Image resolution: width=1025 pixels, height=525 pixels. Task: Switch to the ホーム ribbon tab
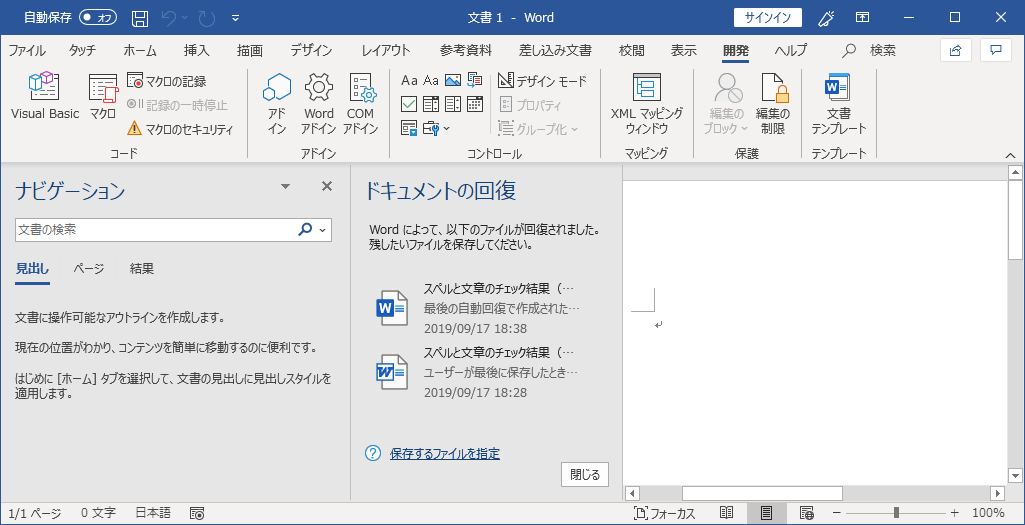click(x=140, y=50)
